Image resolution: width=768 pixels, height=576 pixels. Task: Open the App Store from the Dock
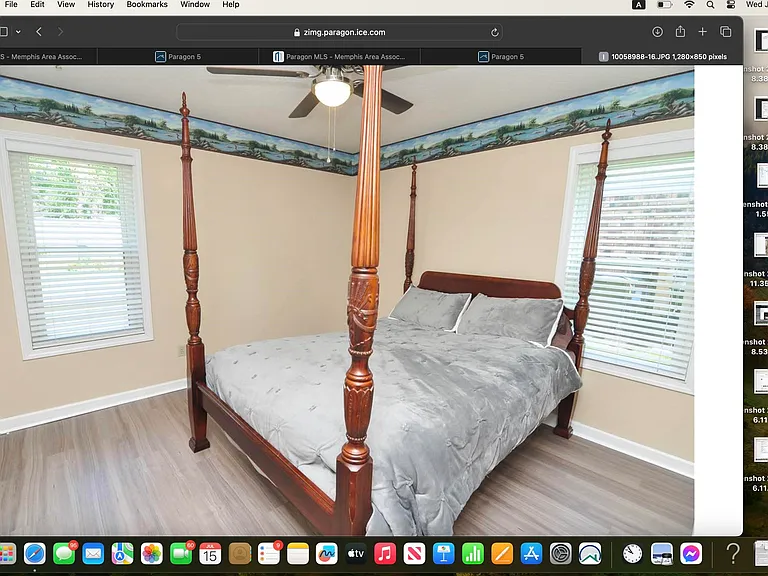[x=531, y=554]
